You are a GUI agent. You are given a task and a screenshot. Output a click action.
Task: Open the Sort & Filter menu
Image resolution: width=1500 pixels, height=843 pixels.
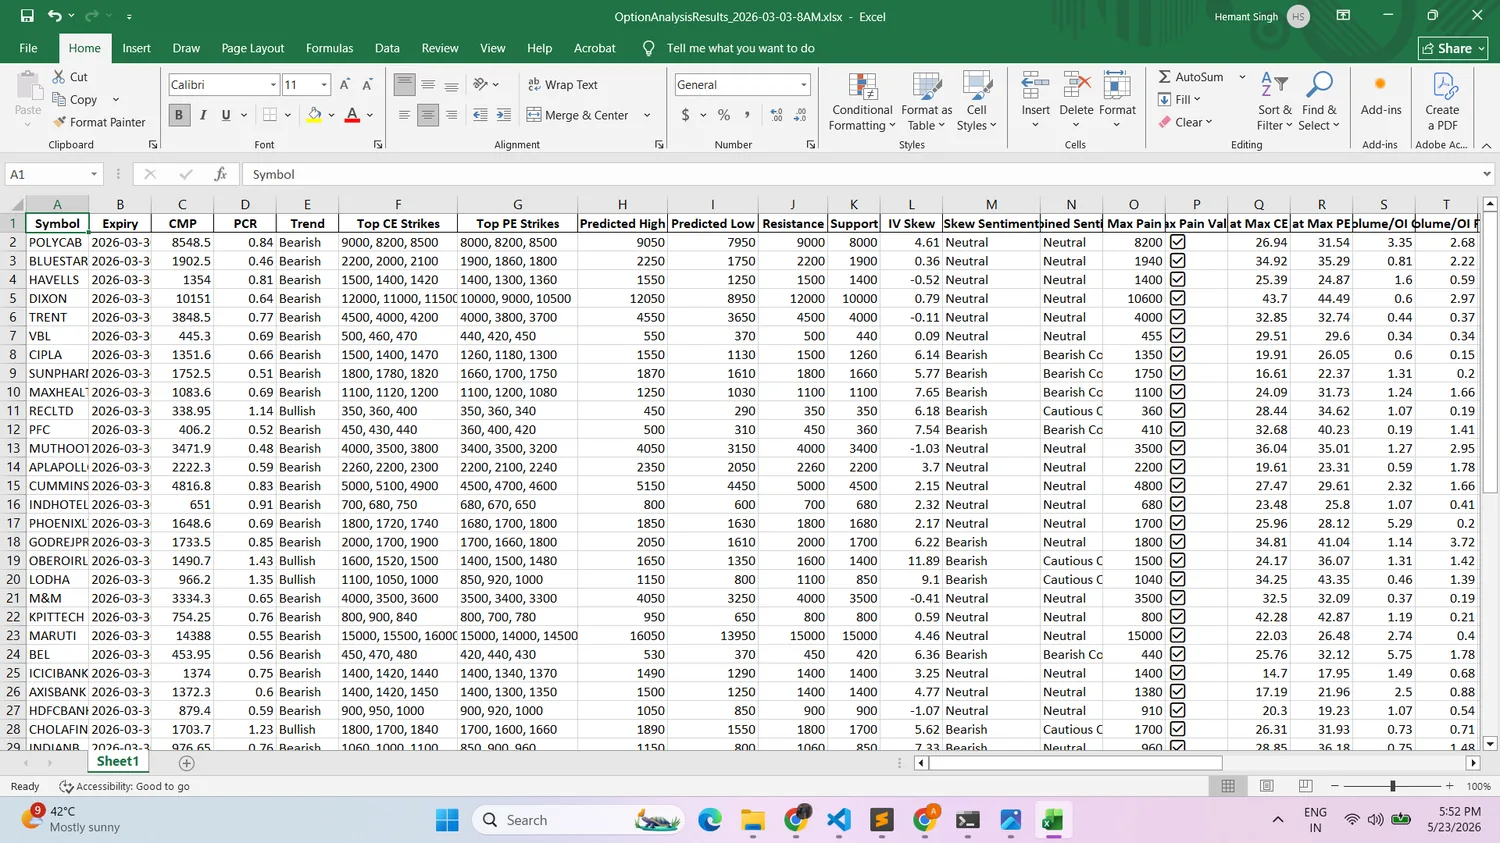click(1274, 101)
